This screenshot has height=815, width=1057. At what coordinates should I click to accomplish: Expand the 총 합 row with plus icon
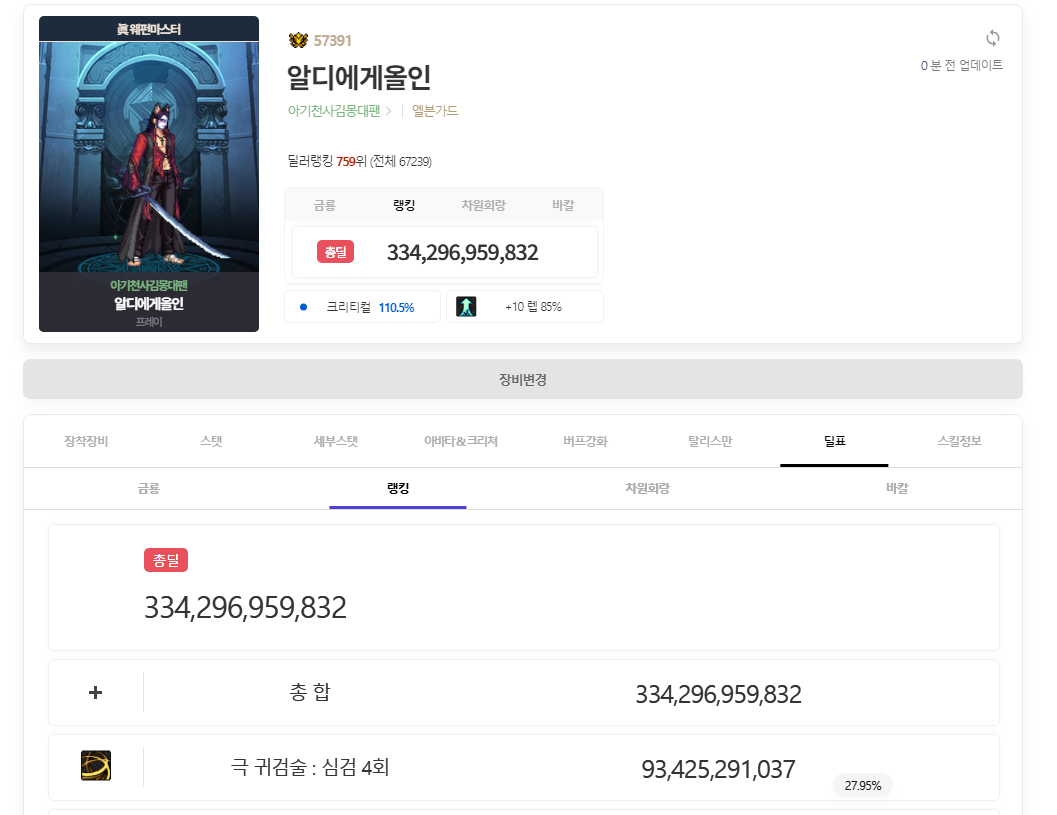point(96,692)
